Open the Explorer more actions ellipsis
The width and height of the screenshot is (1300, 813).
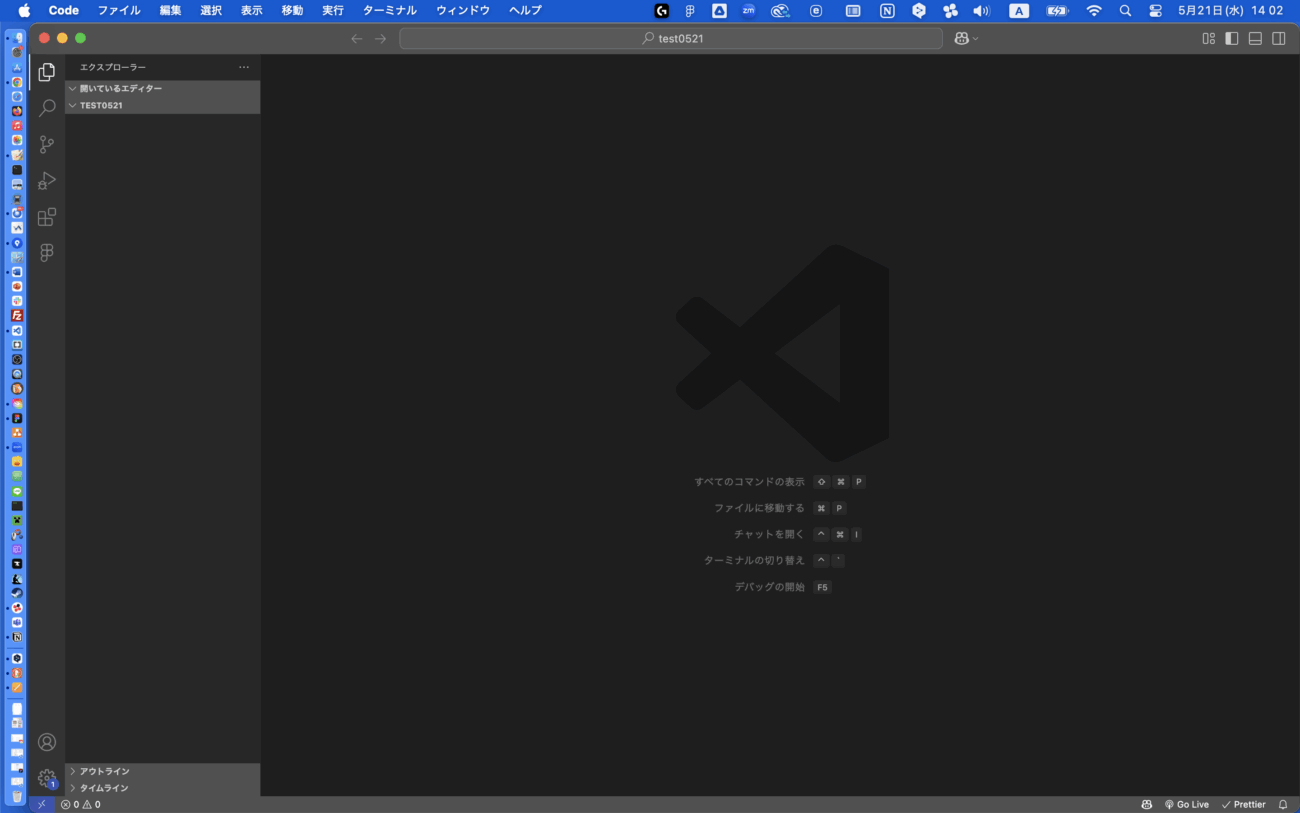[244, 67]
